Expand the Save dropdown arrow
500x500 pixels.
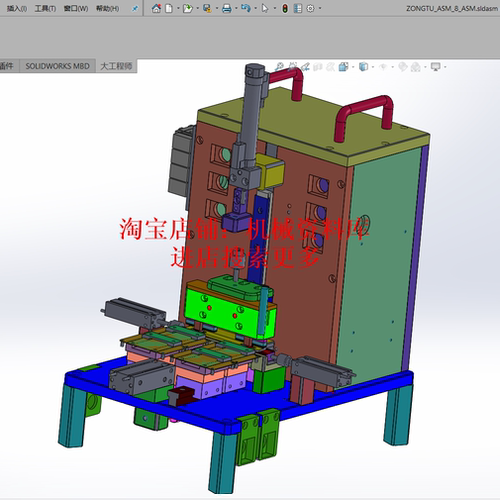217,8
